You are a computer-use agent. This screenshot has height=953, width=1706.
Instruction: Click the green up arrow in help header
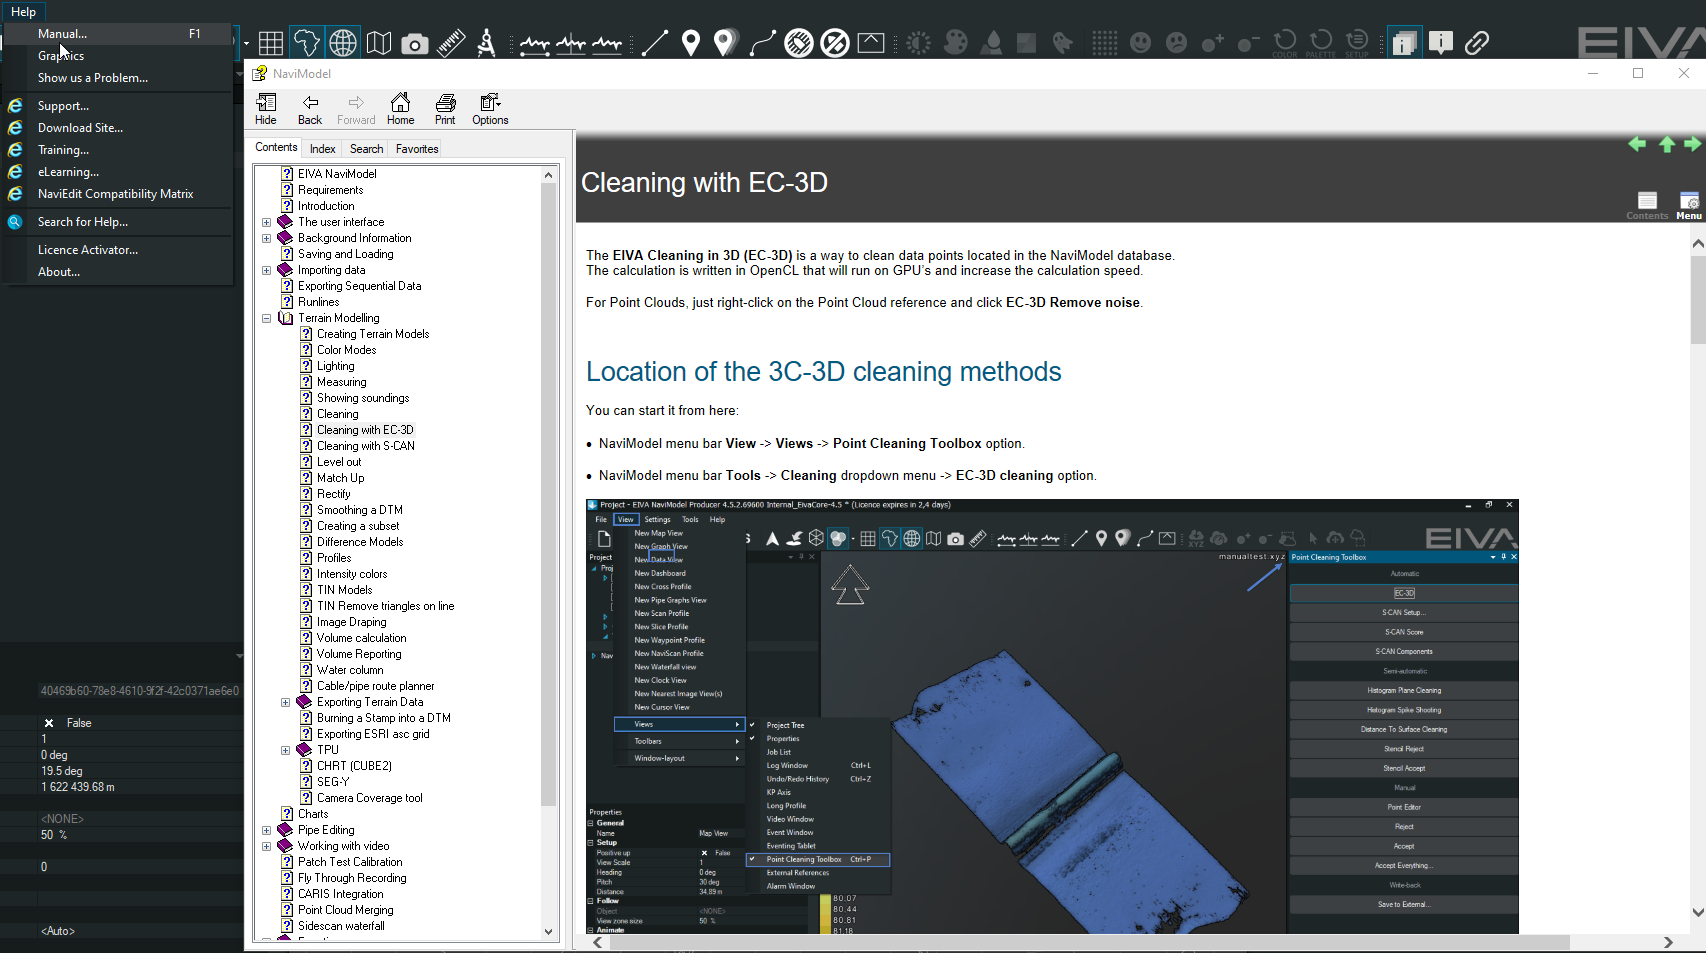(x=1667, y=144)
